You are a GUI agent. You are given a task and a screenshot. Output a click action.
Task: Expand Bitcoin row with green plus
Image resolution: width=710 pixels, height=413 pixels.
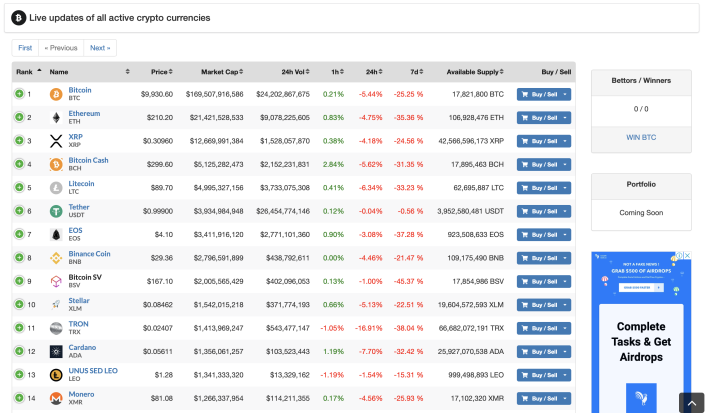pyautogui.click(x=19, y=94)
